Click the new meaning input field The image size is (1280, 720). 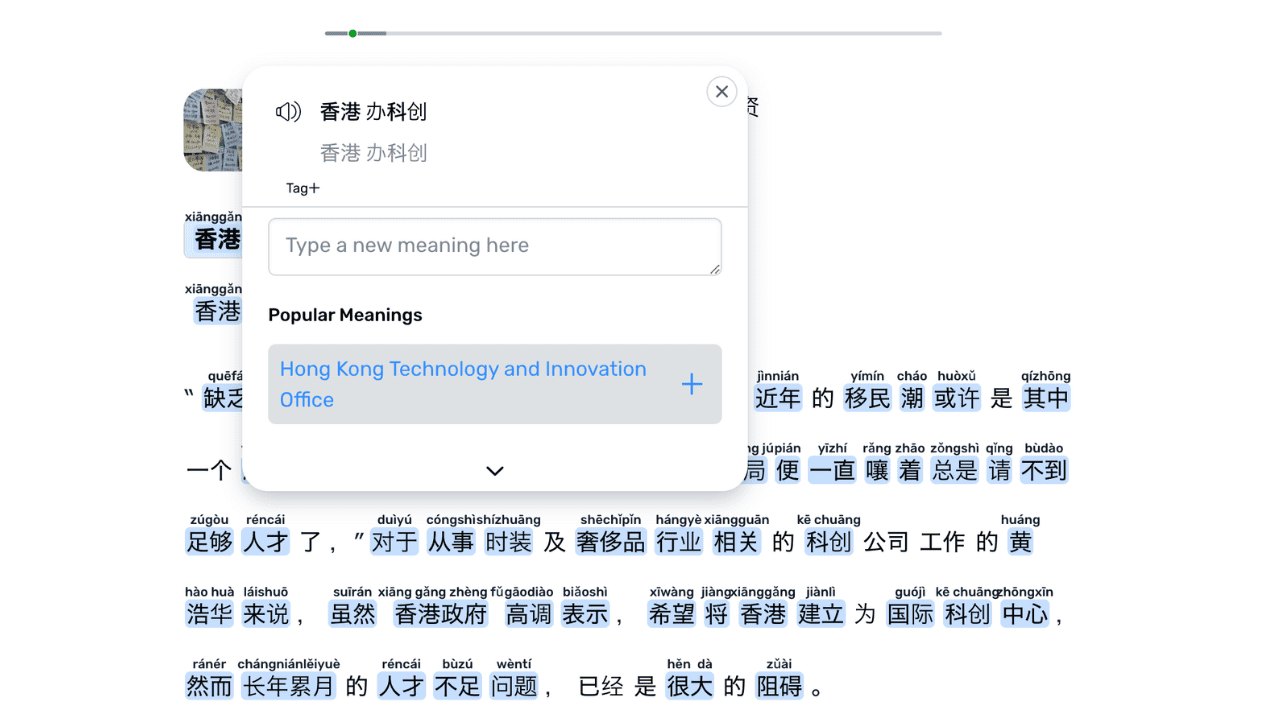pos(494,246)
